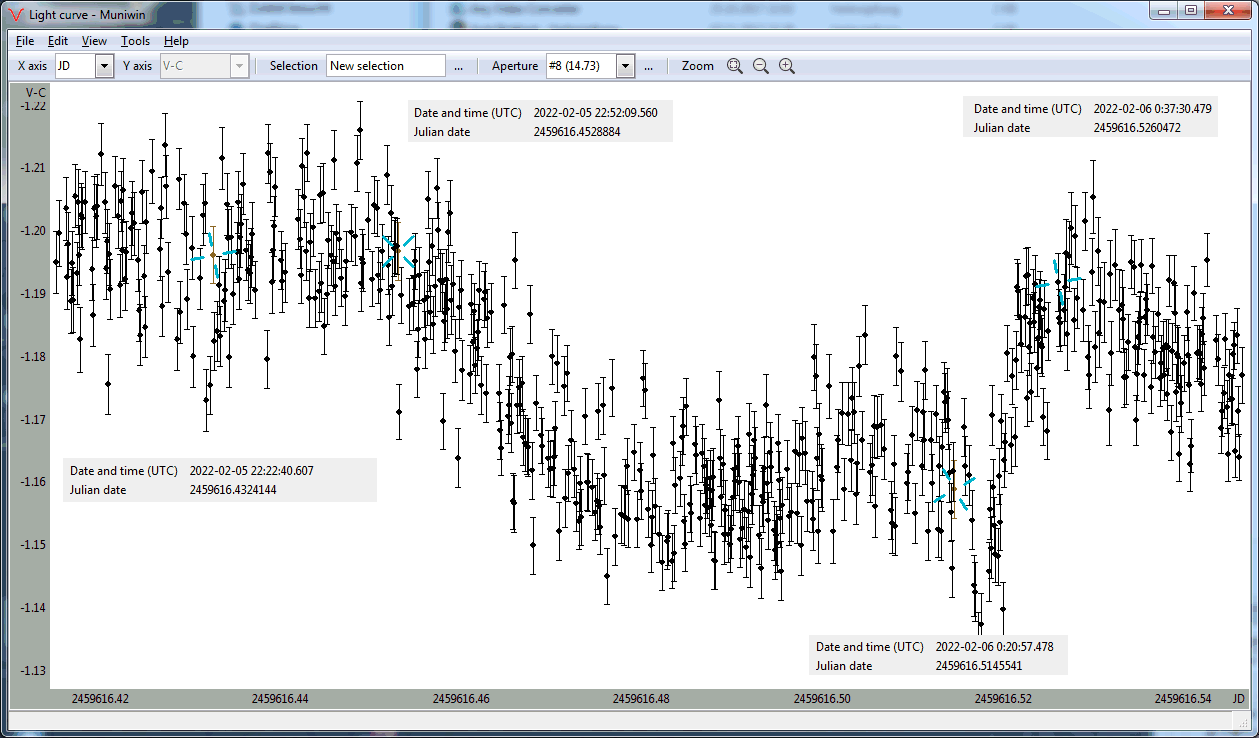The image size is (1259, 738).
Task: Open the Help menu
Action: (176, 41)
